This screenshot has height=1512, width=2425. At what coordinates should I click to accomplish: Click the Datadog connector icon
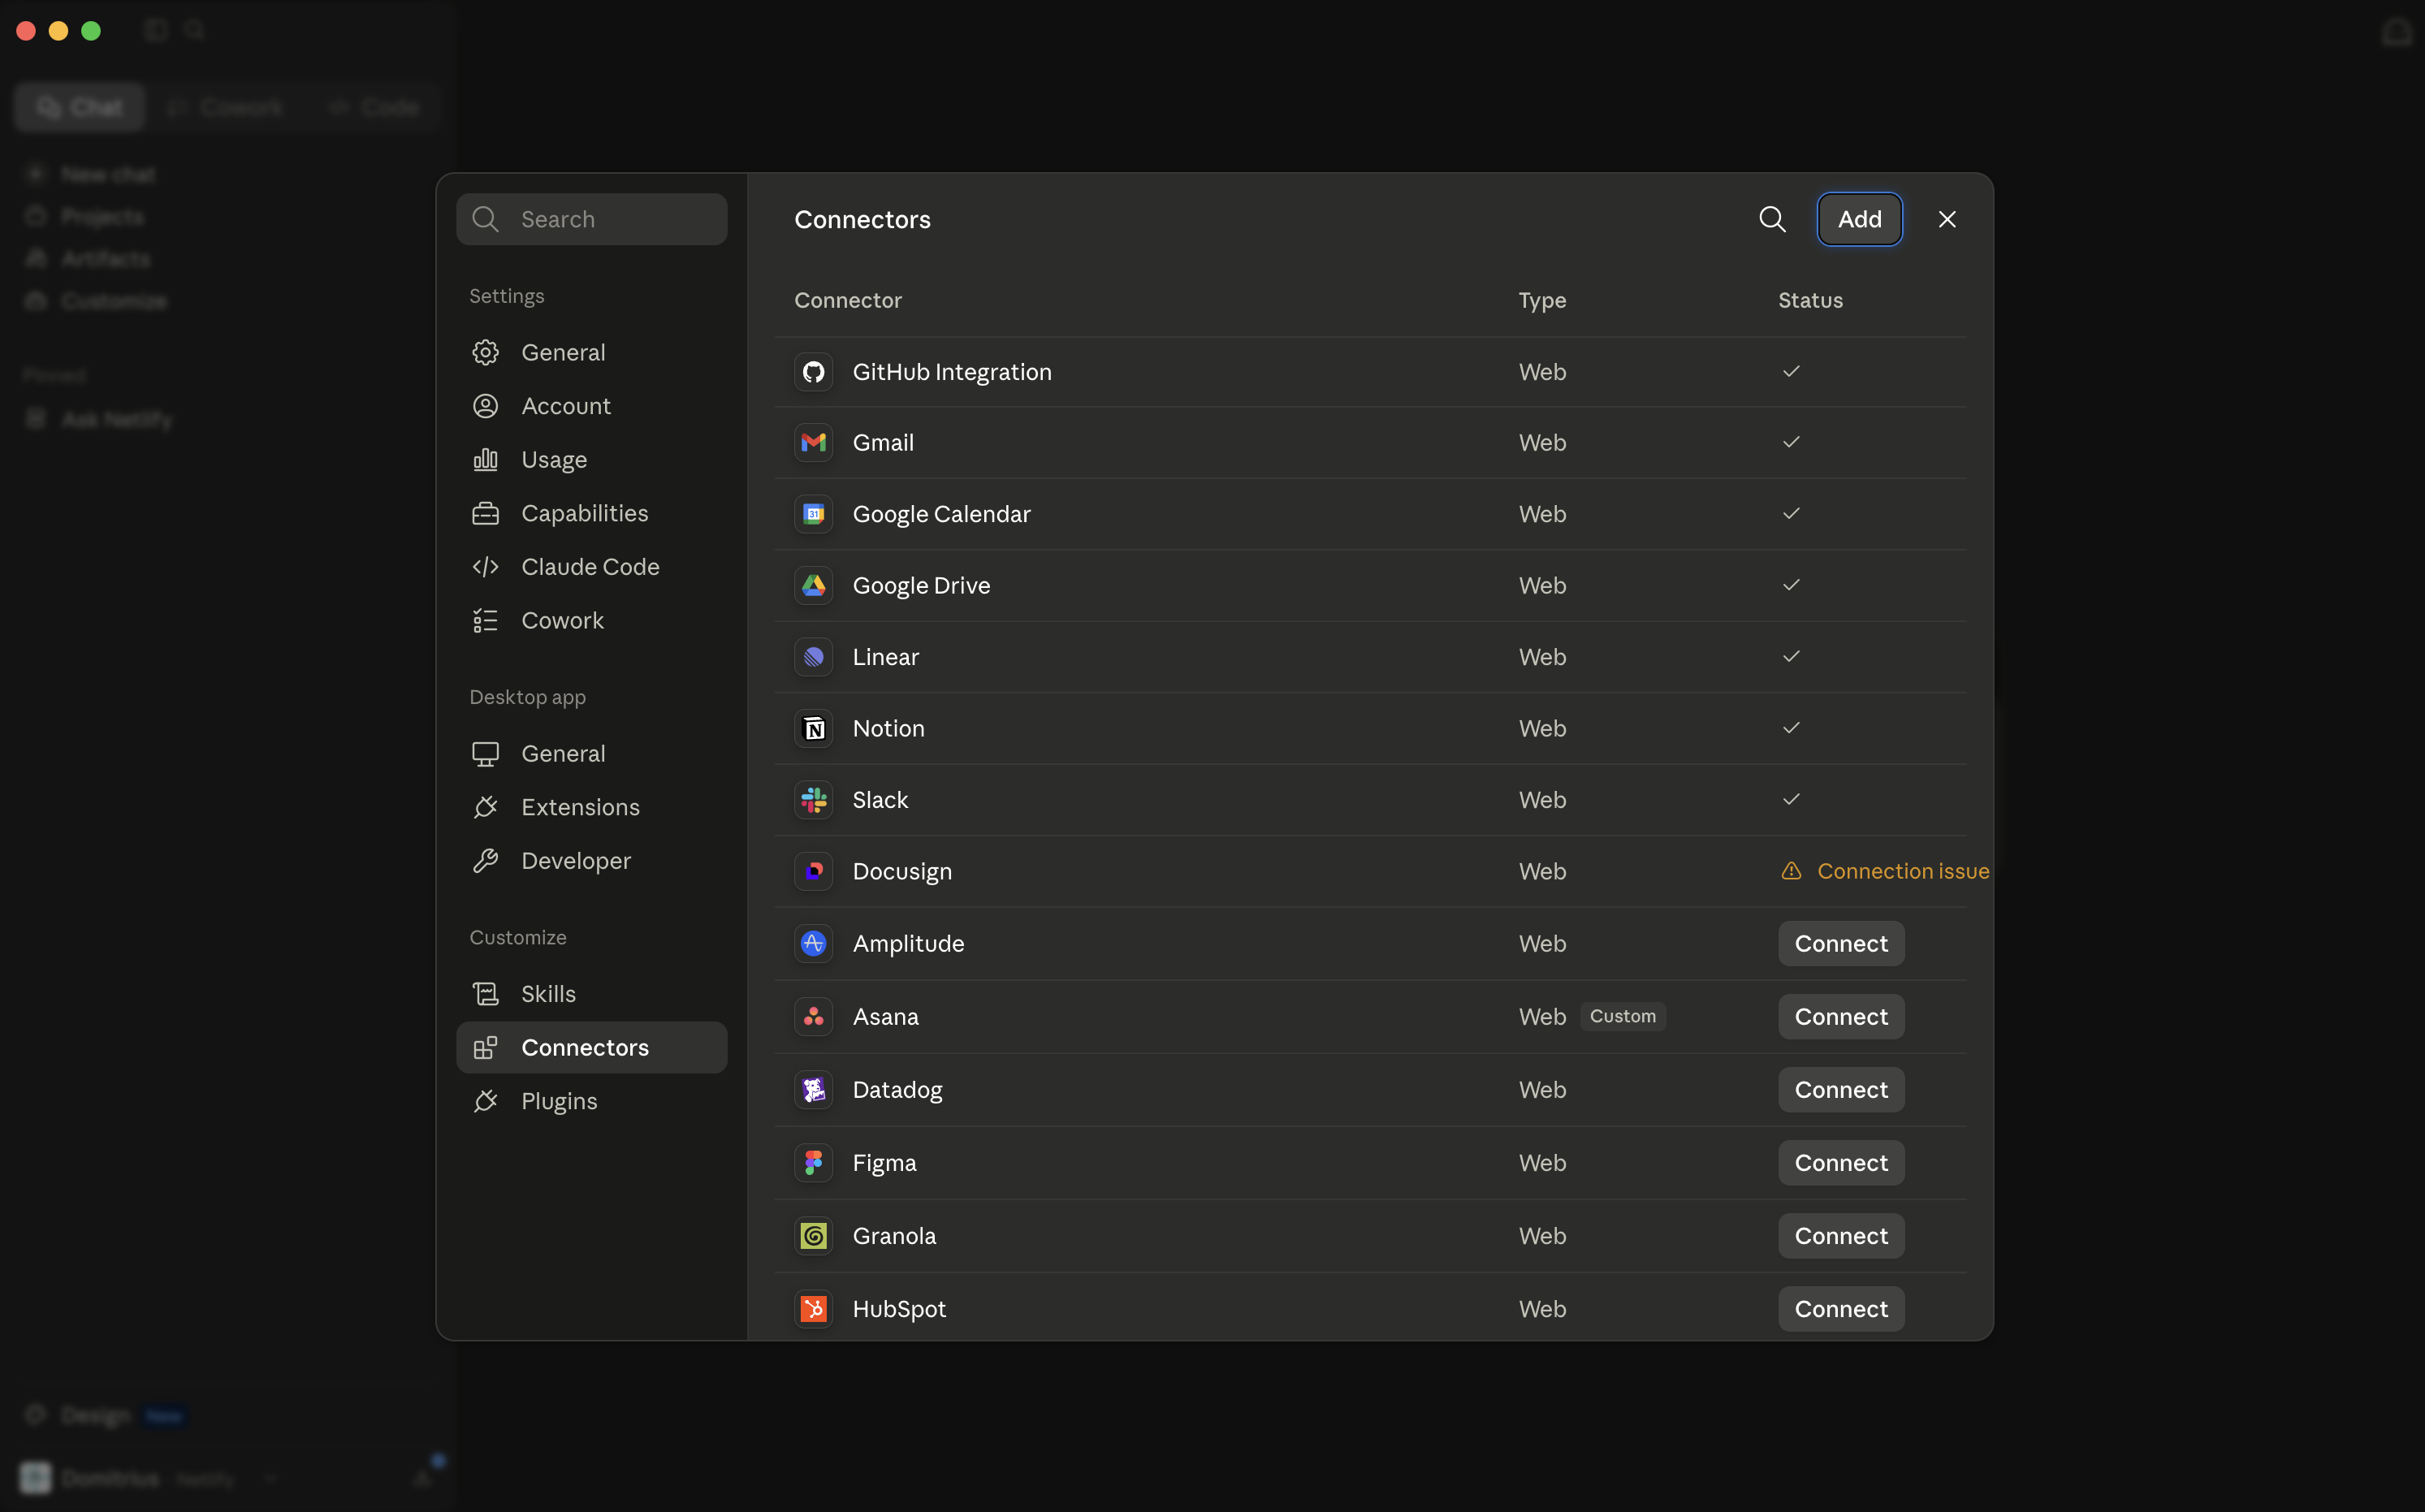coord(813,1089)
